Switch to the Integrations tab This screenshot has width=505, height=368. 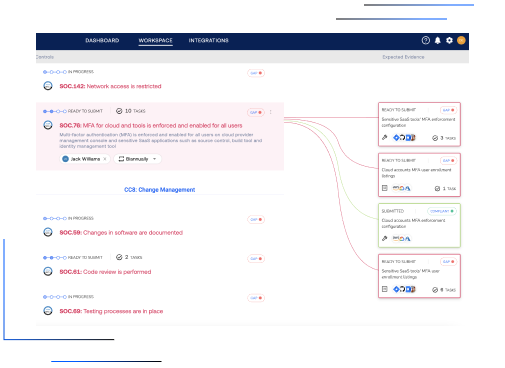pos(209,40)
